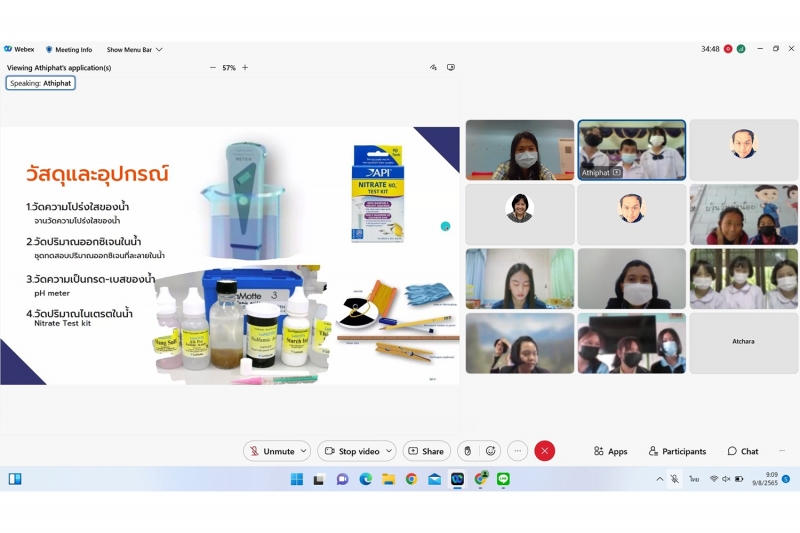This screenshot has height=533, width=800.
Task: Open the more options ellipsis button
Action: 517,451
